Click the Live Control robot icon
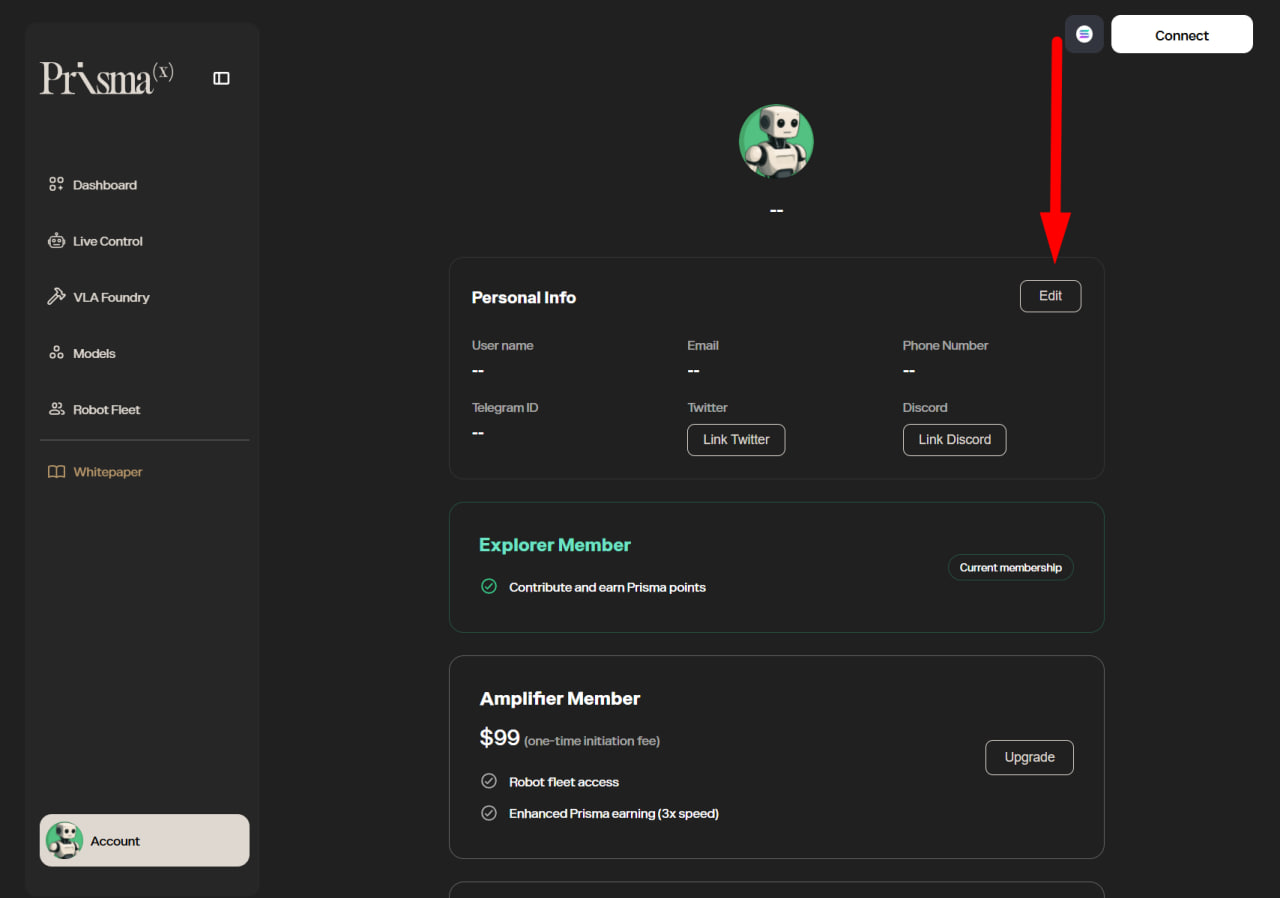 point(56,241)
